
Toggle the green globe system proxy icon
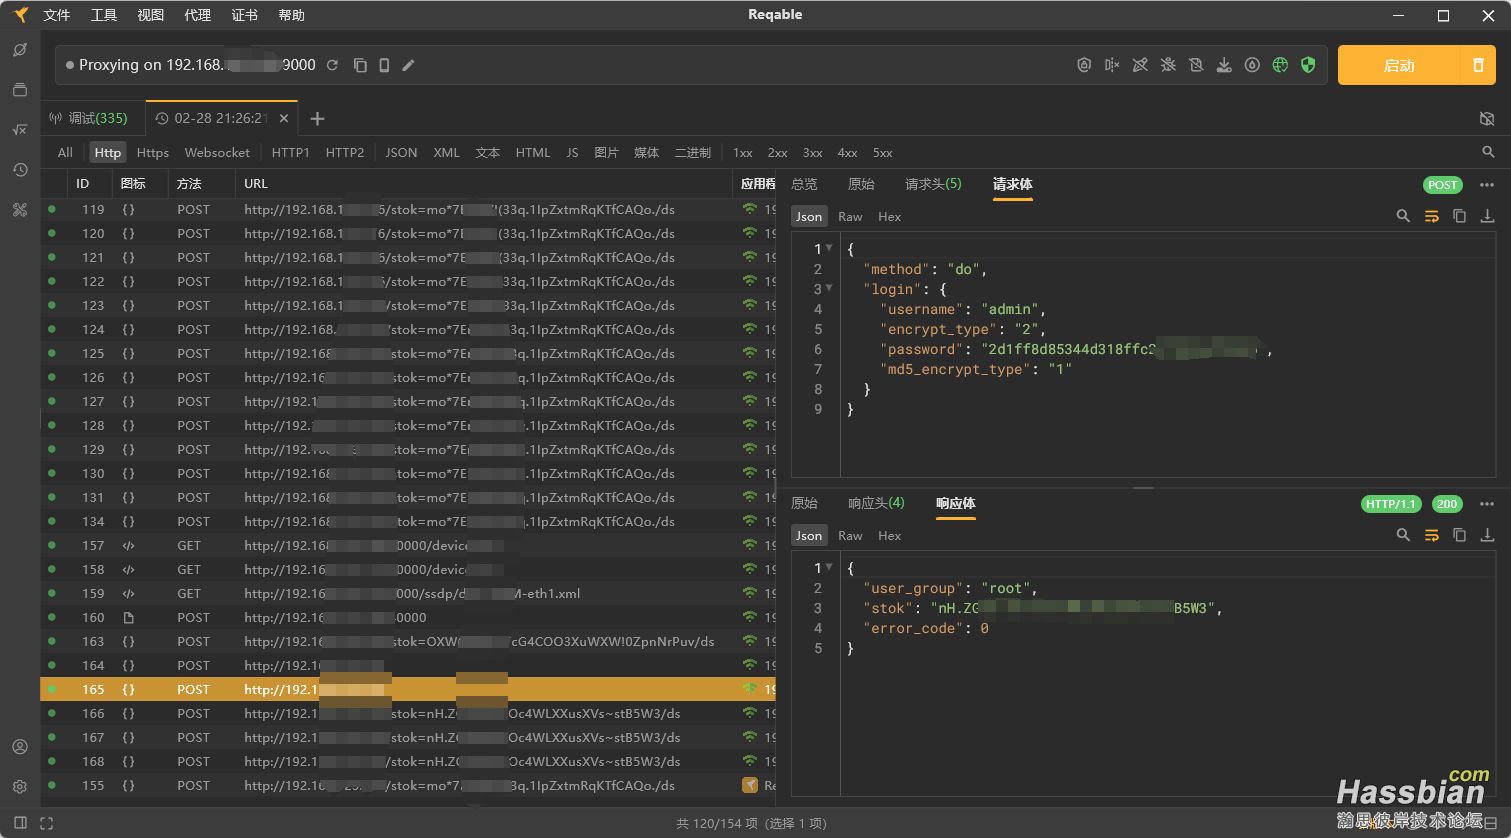pos(1280,65)
